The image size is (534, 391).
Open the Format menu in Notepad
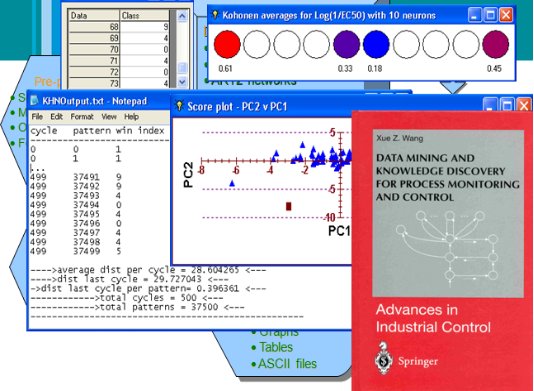pyautogui.click(x=82, y=117)
